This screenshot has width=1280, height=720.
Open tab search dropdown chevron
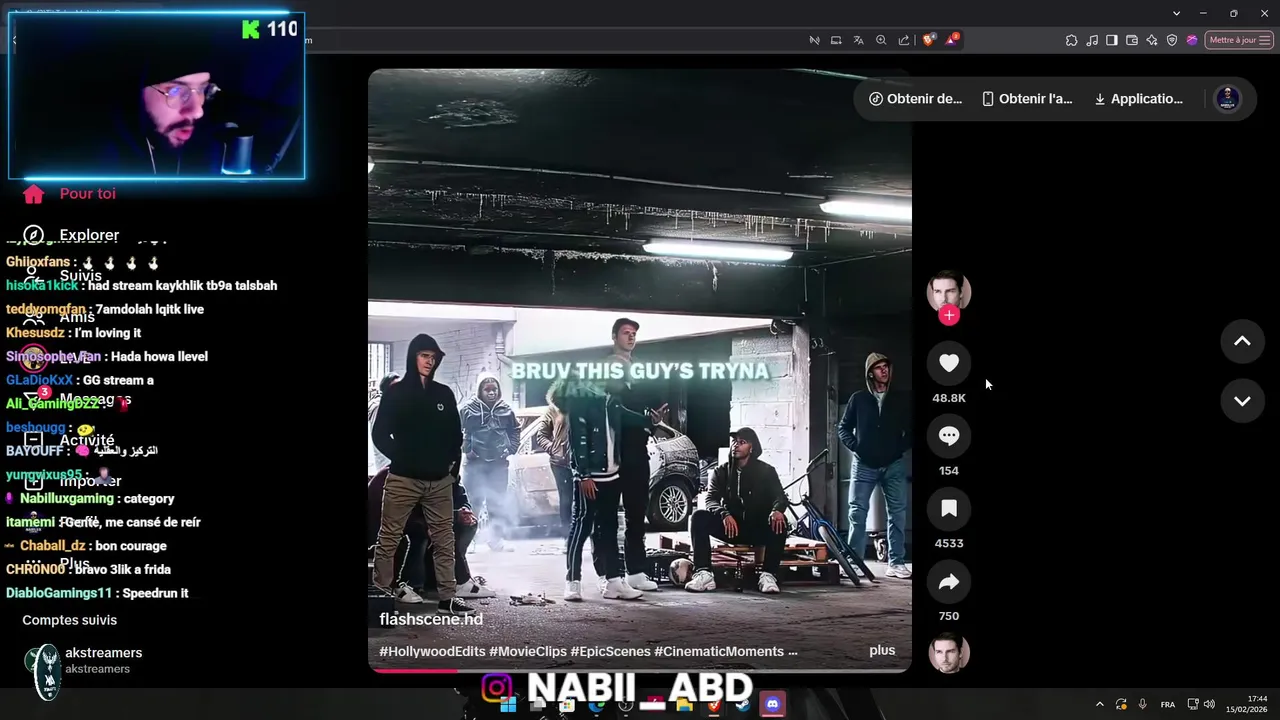tap(1177, 13)
